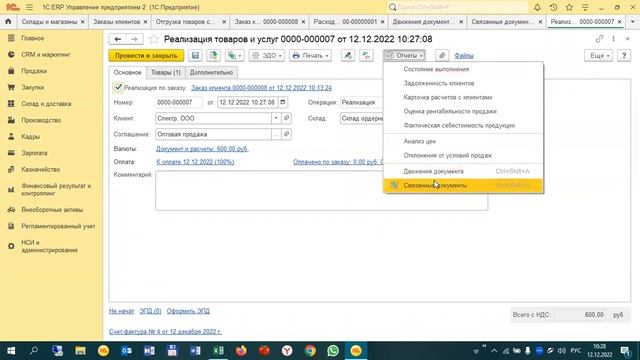Open Закупки section in sidebar
640x360 pixels.
click(x=33, y=87)
